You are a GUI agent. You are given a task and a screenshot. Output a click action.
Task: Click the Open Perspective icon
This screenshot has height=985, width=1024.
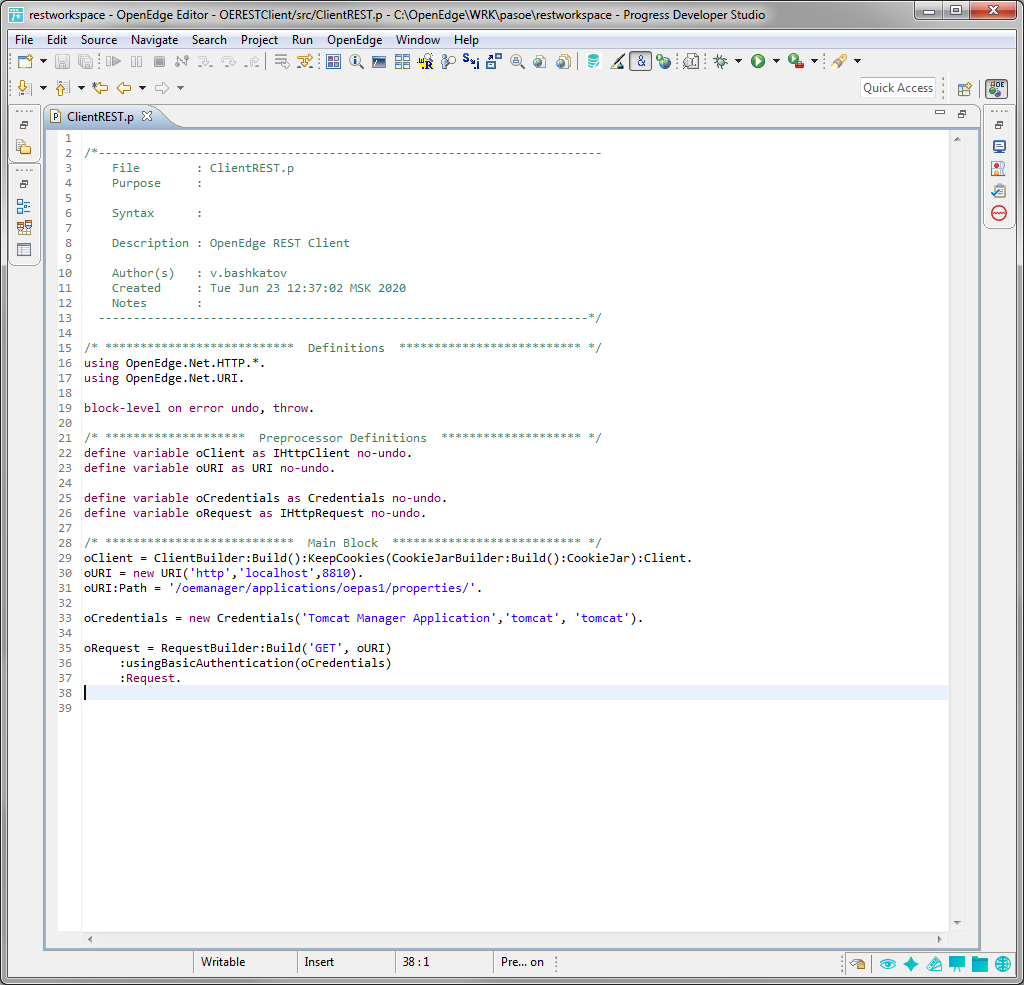pos(965,89)
